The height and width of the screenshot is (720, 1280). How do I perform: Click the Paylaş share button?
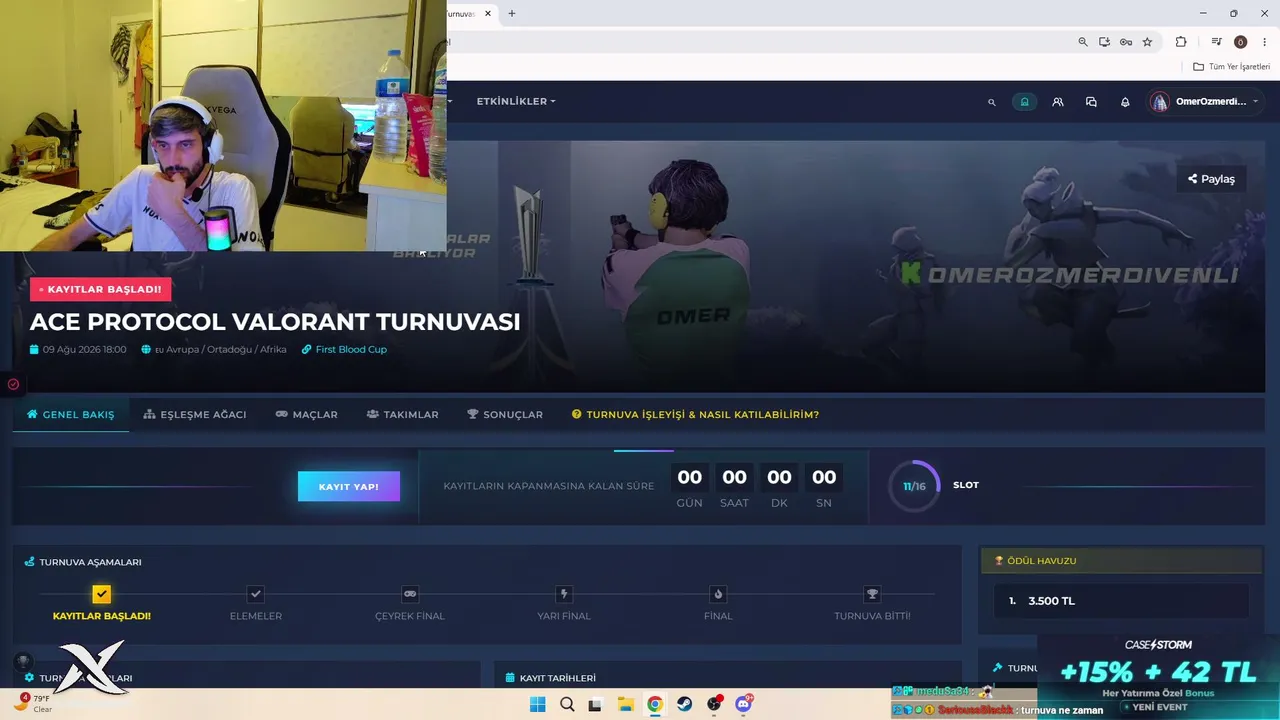point(1211,179)
